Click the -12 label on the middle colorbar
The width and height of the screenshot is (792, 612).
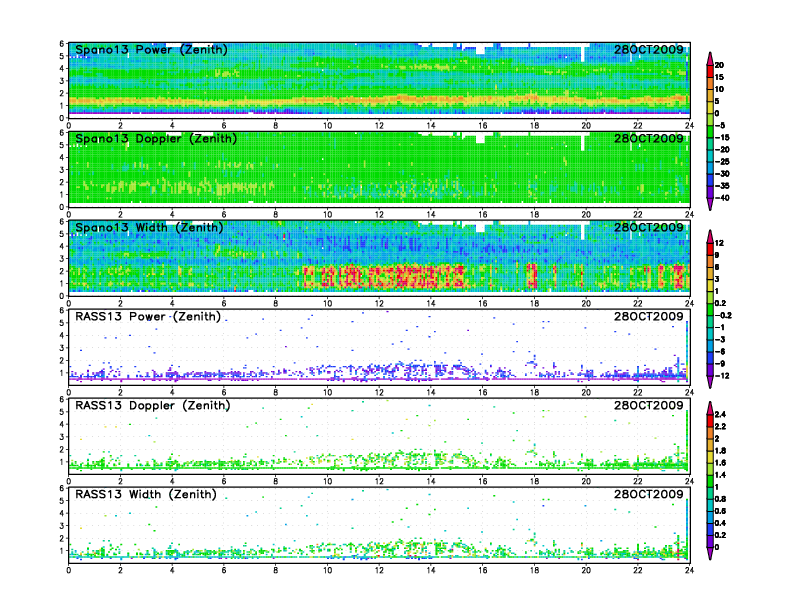[x=722, y=376]
